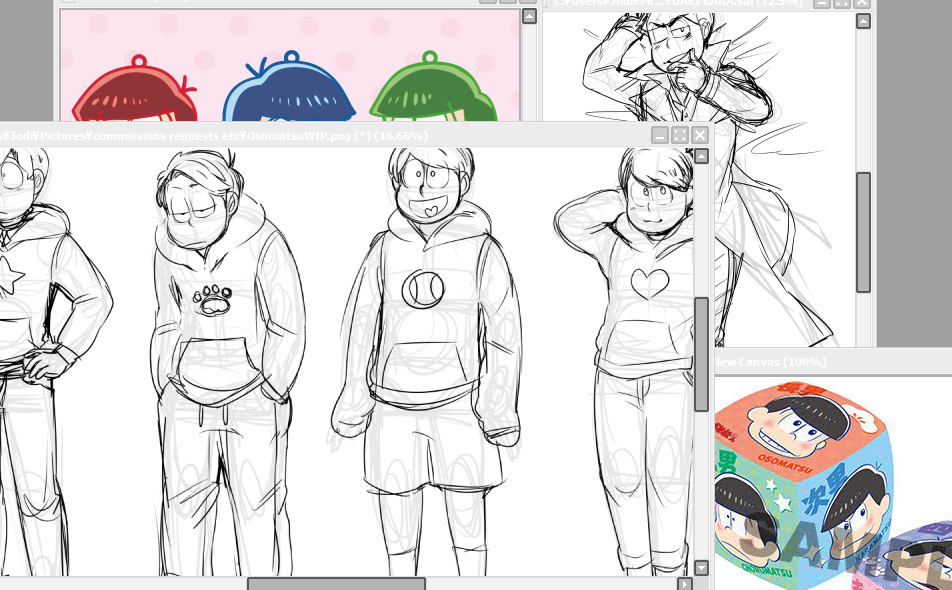Maximize the OsomatsuWIP.png canvas window
The width and height of the screenshot is (952, 590).
[x=680, y=135]
